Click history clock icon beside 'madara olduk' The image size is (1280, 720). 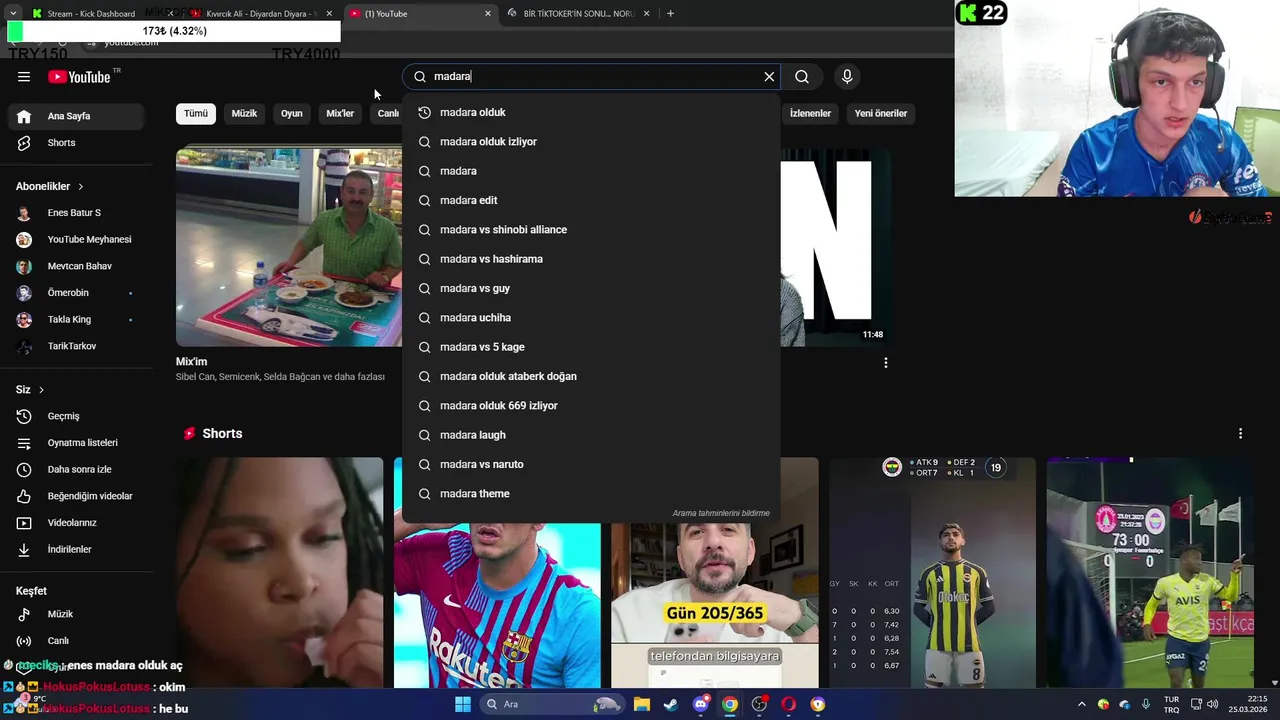pos(424,113)
